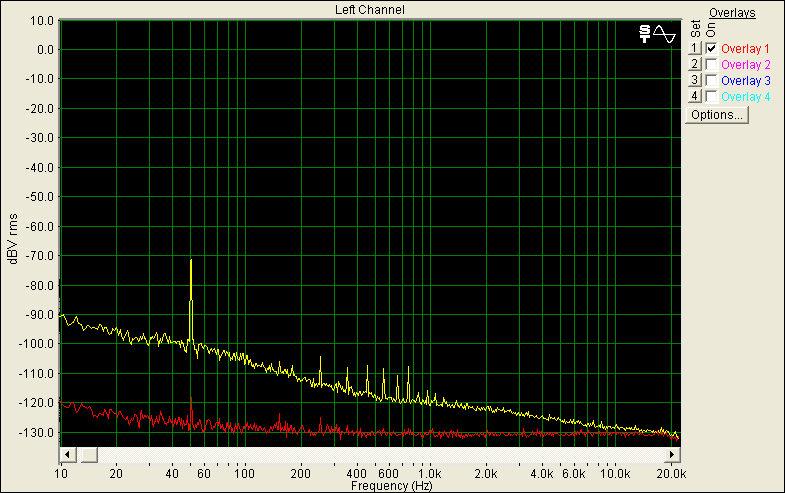Click the magenta Overlay 2 text label
785x493 pixels.
pyautogui.click(x=745, y=64)
